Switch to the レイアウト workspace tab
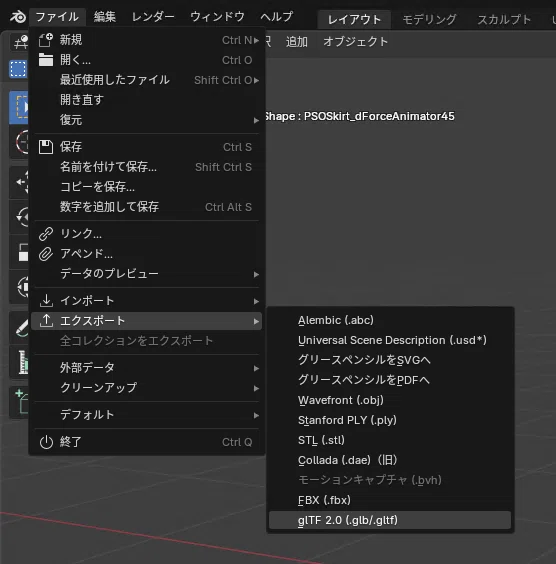Screen dimensions: 556x564 click(354, 19)
